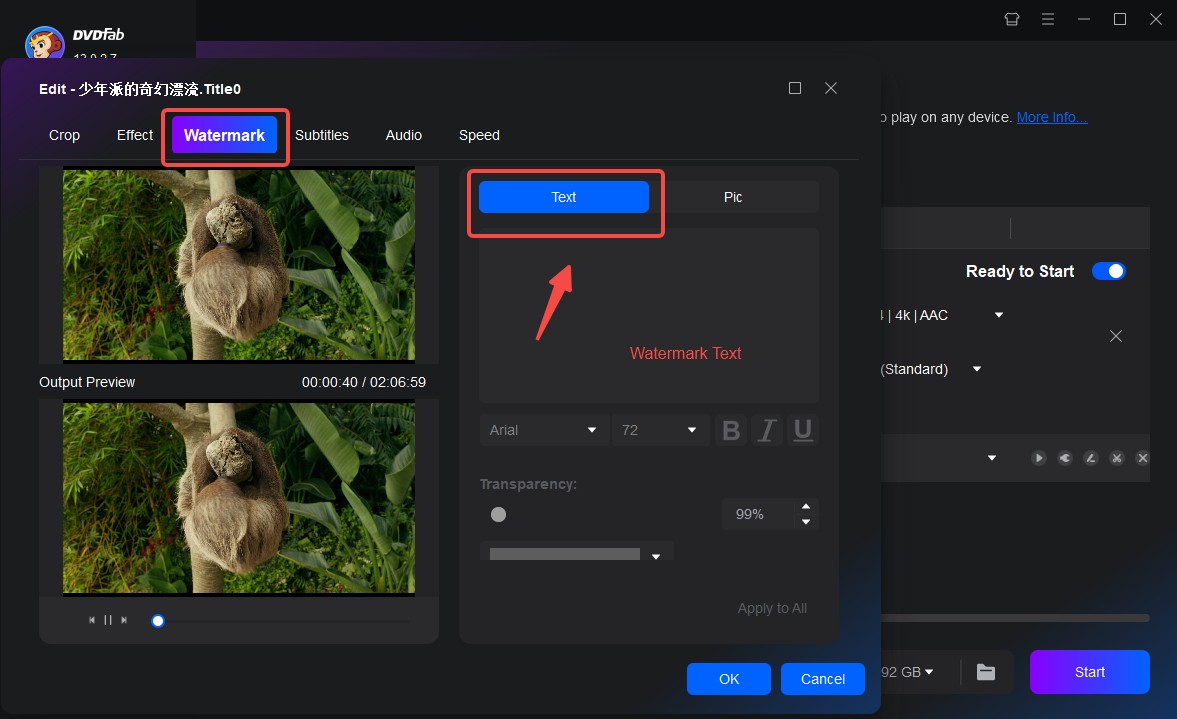Screen dimensions: 1177x719
Task: Click the 99% transparency field
Action: (757, 514)
